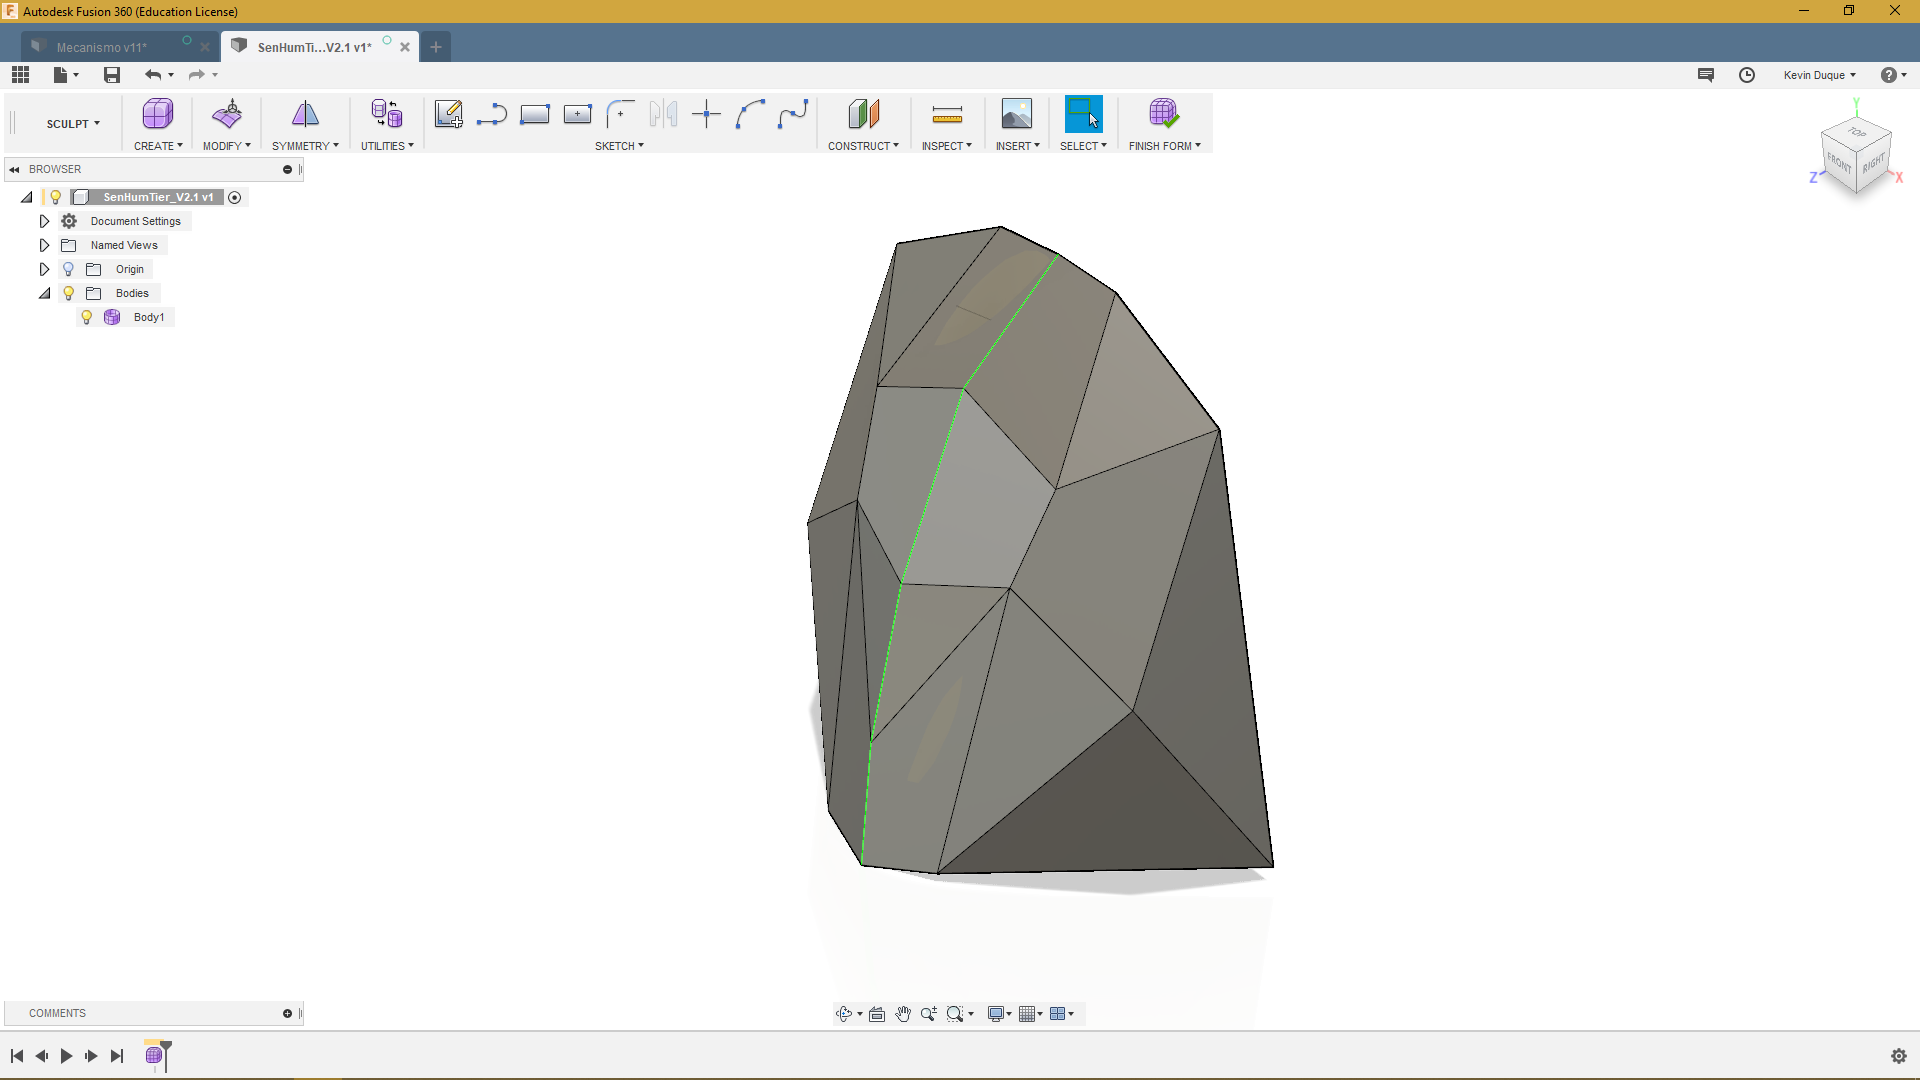1920x1080 pixels.
Task: Click the Finish Form icon
Action: pos(1163,113)
